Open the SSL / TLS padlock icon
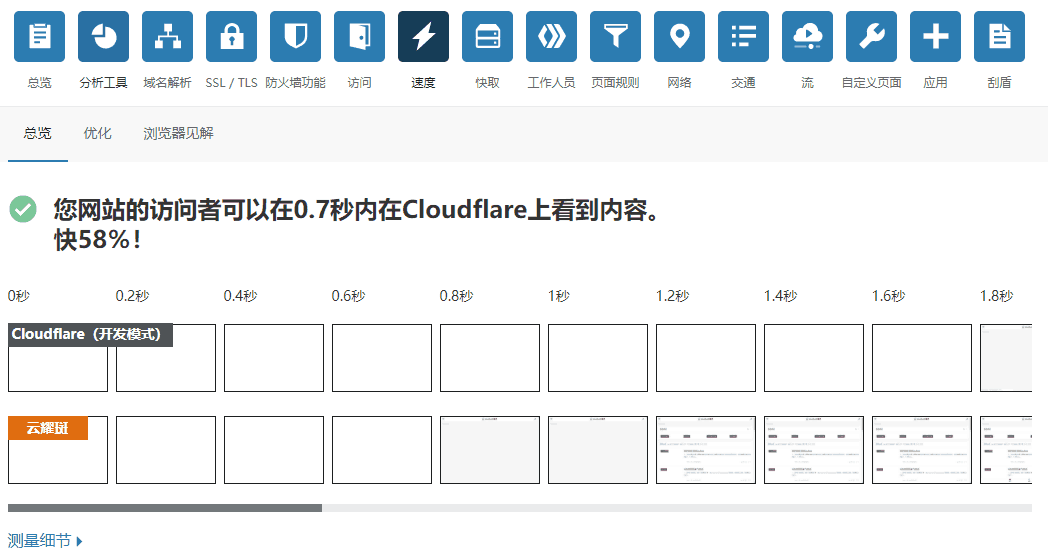The width and height of the screenshot is (1048, 559). click(x=231, y=36)
